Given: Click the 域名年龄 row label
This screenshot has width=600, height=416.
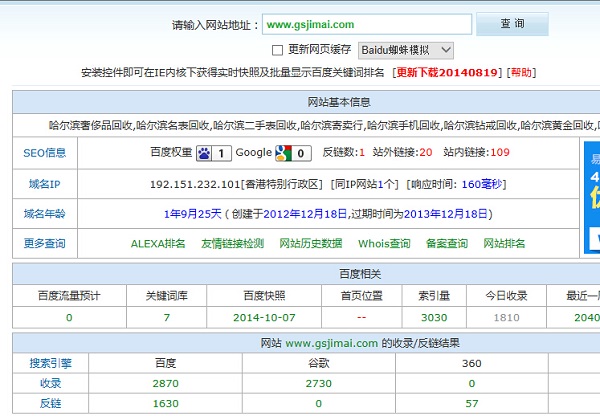Looking at the screenshot, I should click(x=45, y=214).
